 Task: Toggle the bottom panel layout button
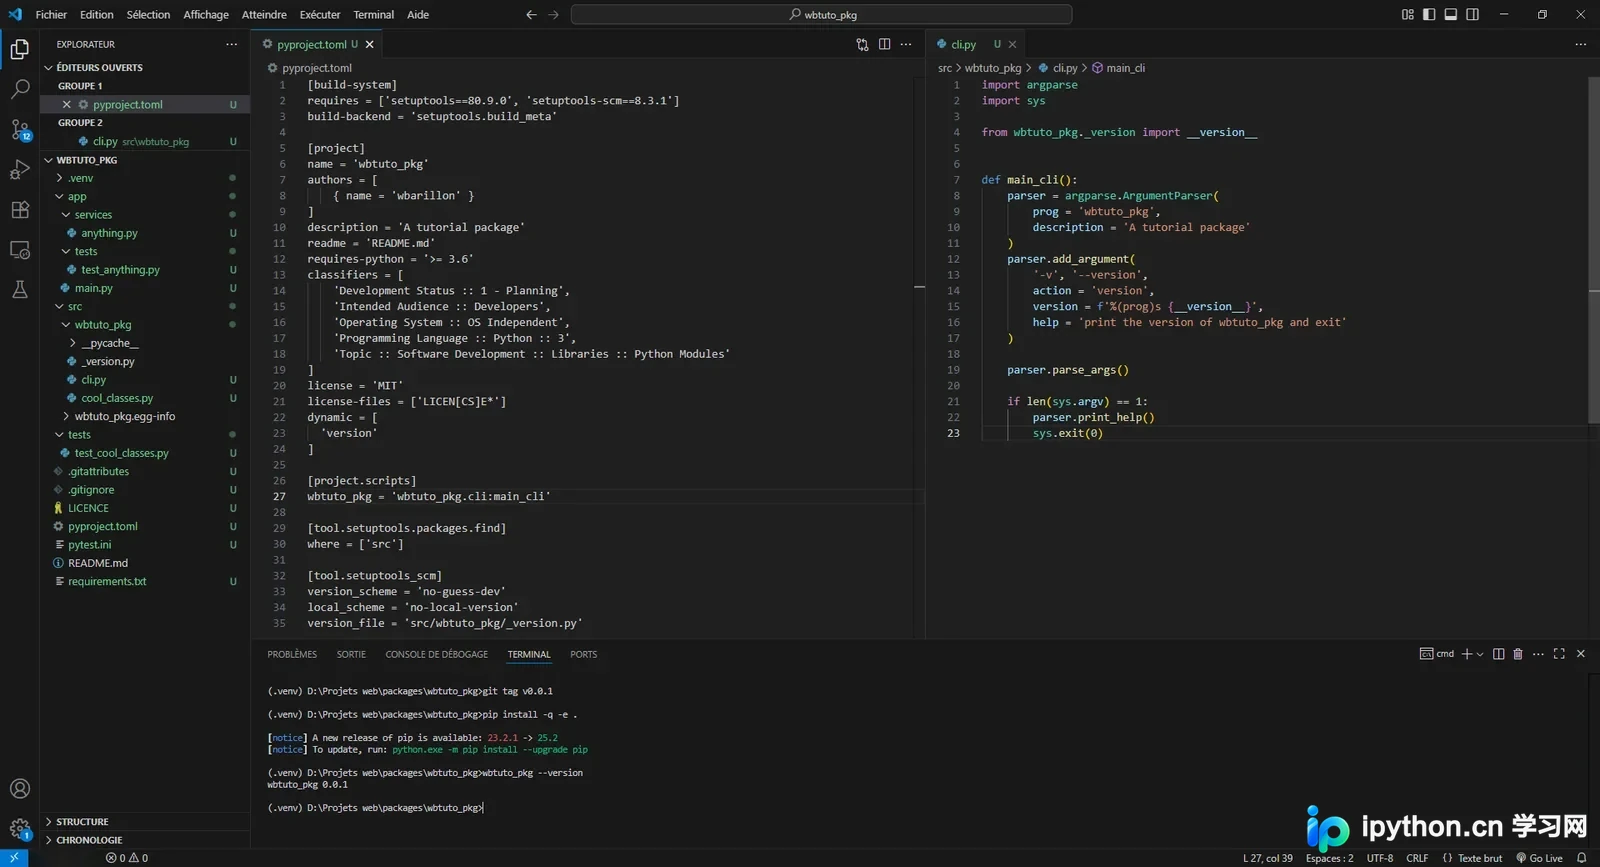pyautogui.click(x=1451, y=15)
